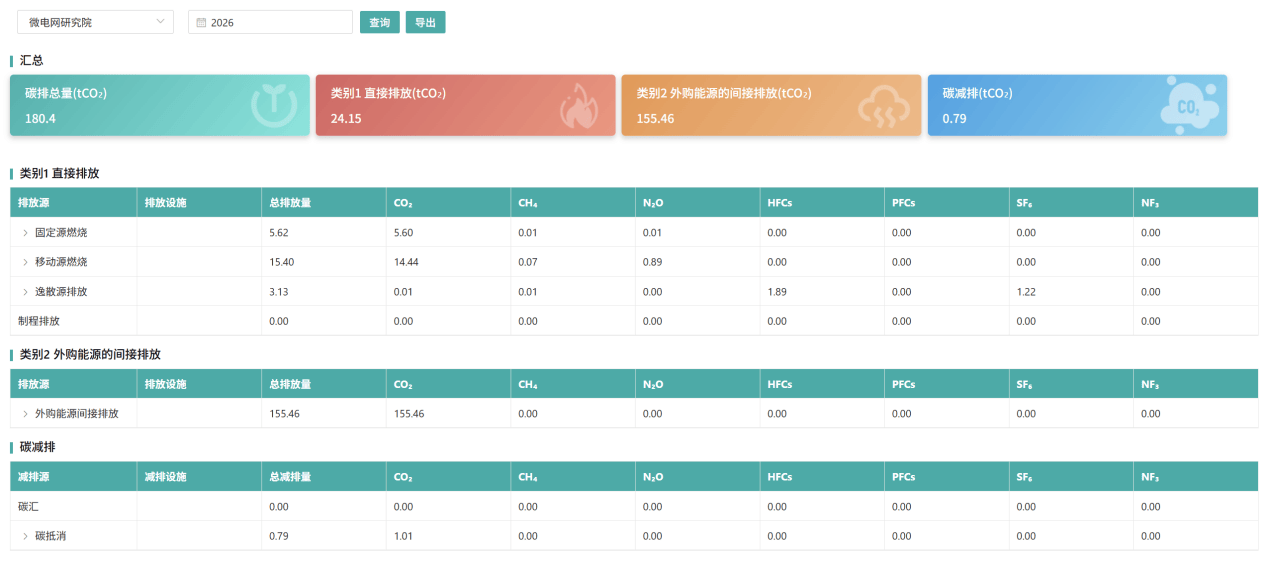Click the CO₂ cloud icon on 碳减排 card

coord(1191,104)
